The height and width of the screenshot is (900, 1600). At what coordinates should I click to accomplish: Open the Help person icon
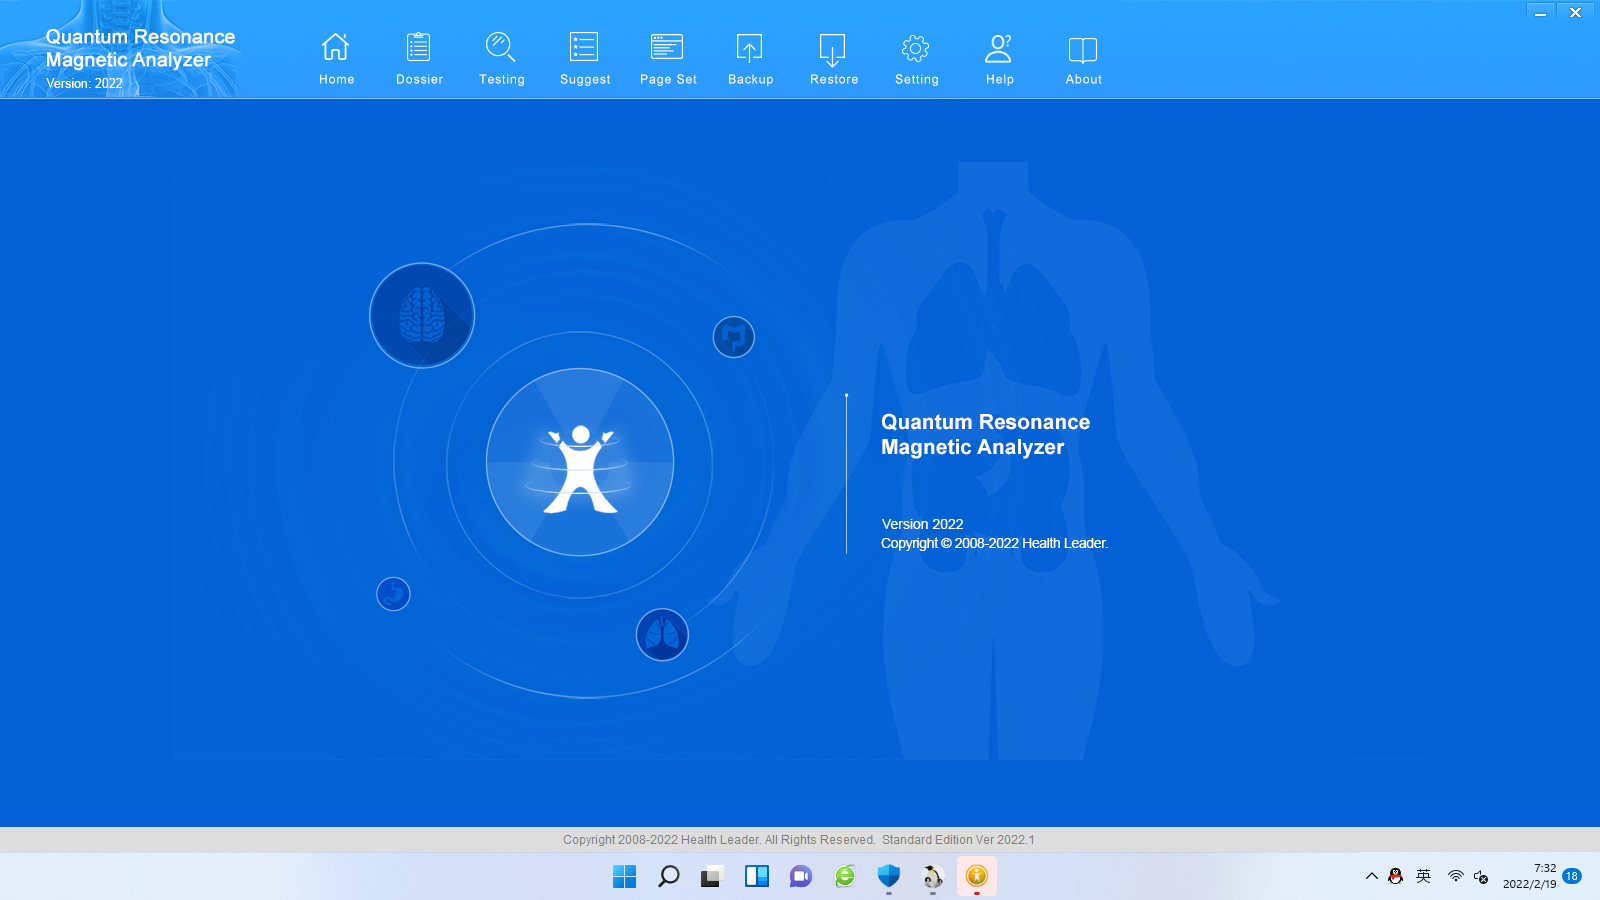click(x=999, y=48)
